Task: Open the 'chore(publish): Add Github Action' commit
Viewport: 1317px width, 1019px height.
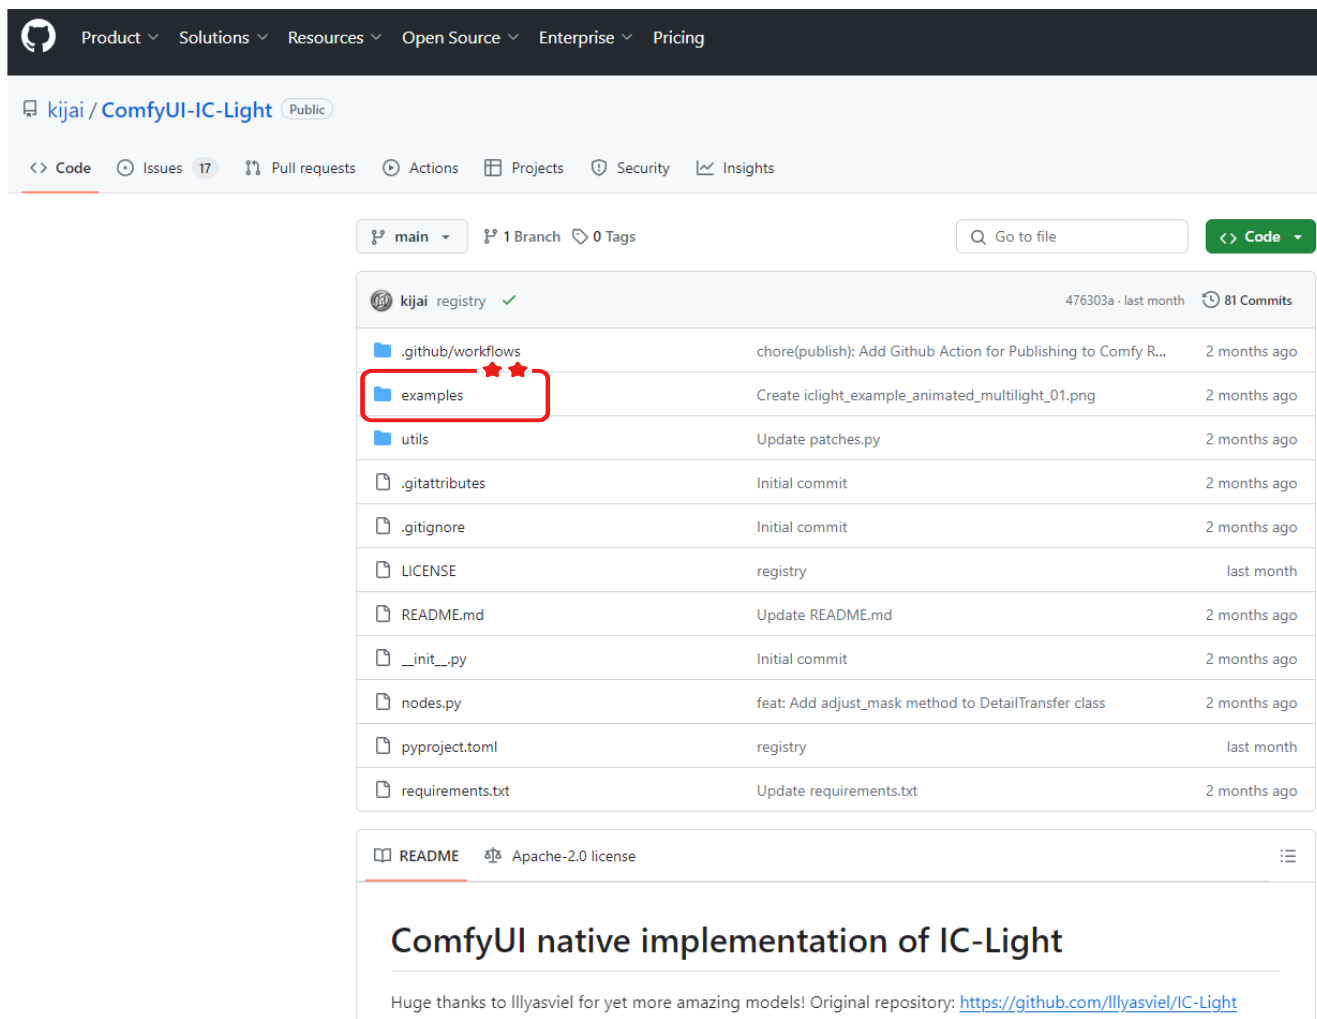Action: coord(961,351)
